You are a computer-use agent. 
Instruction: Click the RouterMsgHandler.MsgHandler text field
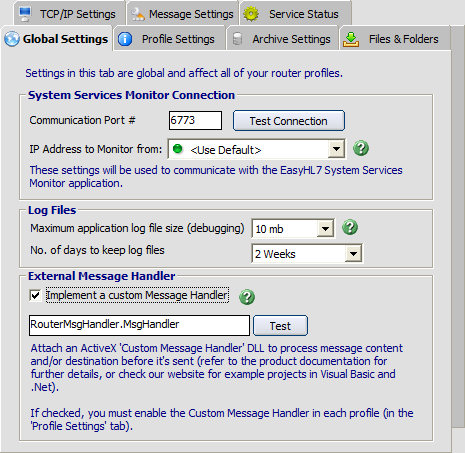coord(139,325)
